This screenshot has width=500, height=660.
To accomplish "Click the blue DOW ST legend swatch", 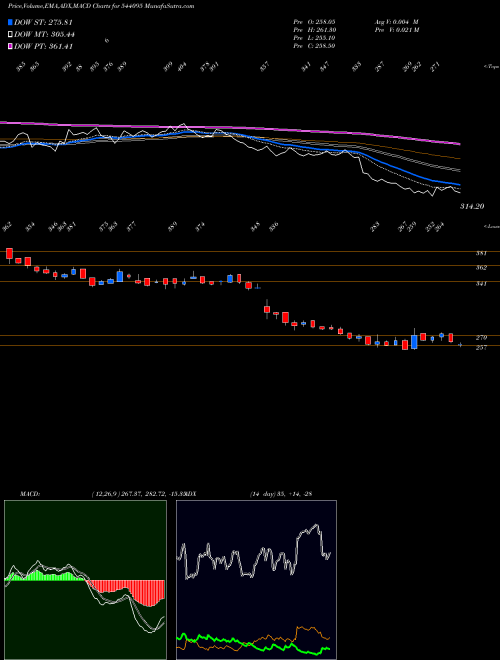I will tap(10, 22).
